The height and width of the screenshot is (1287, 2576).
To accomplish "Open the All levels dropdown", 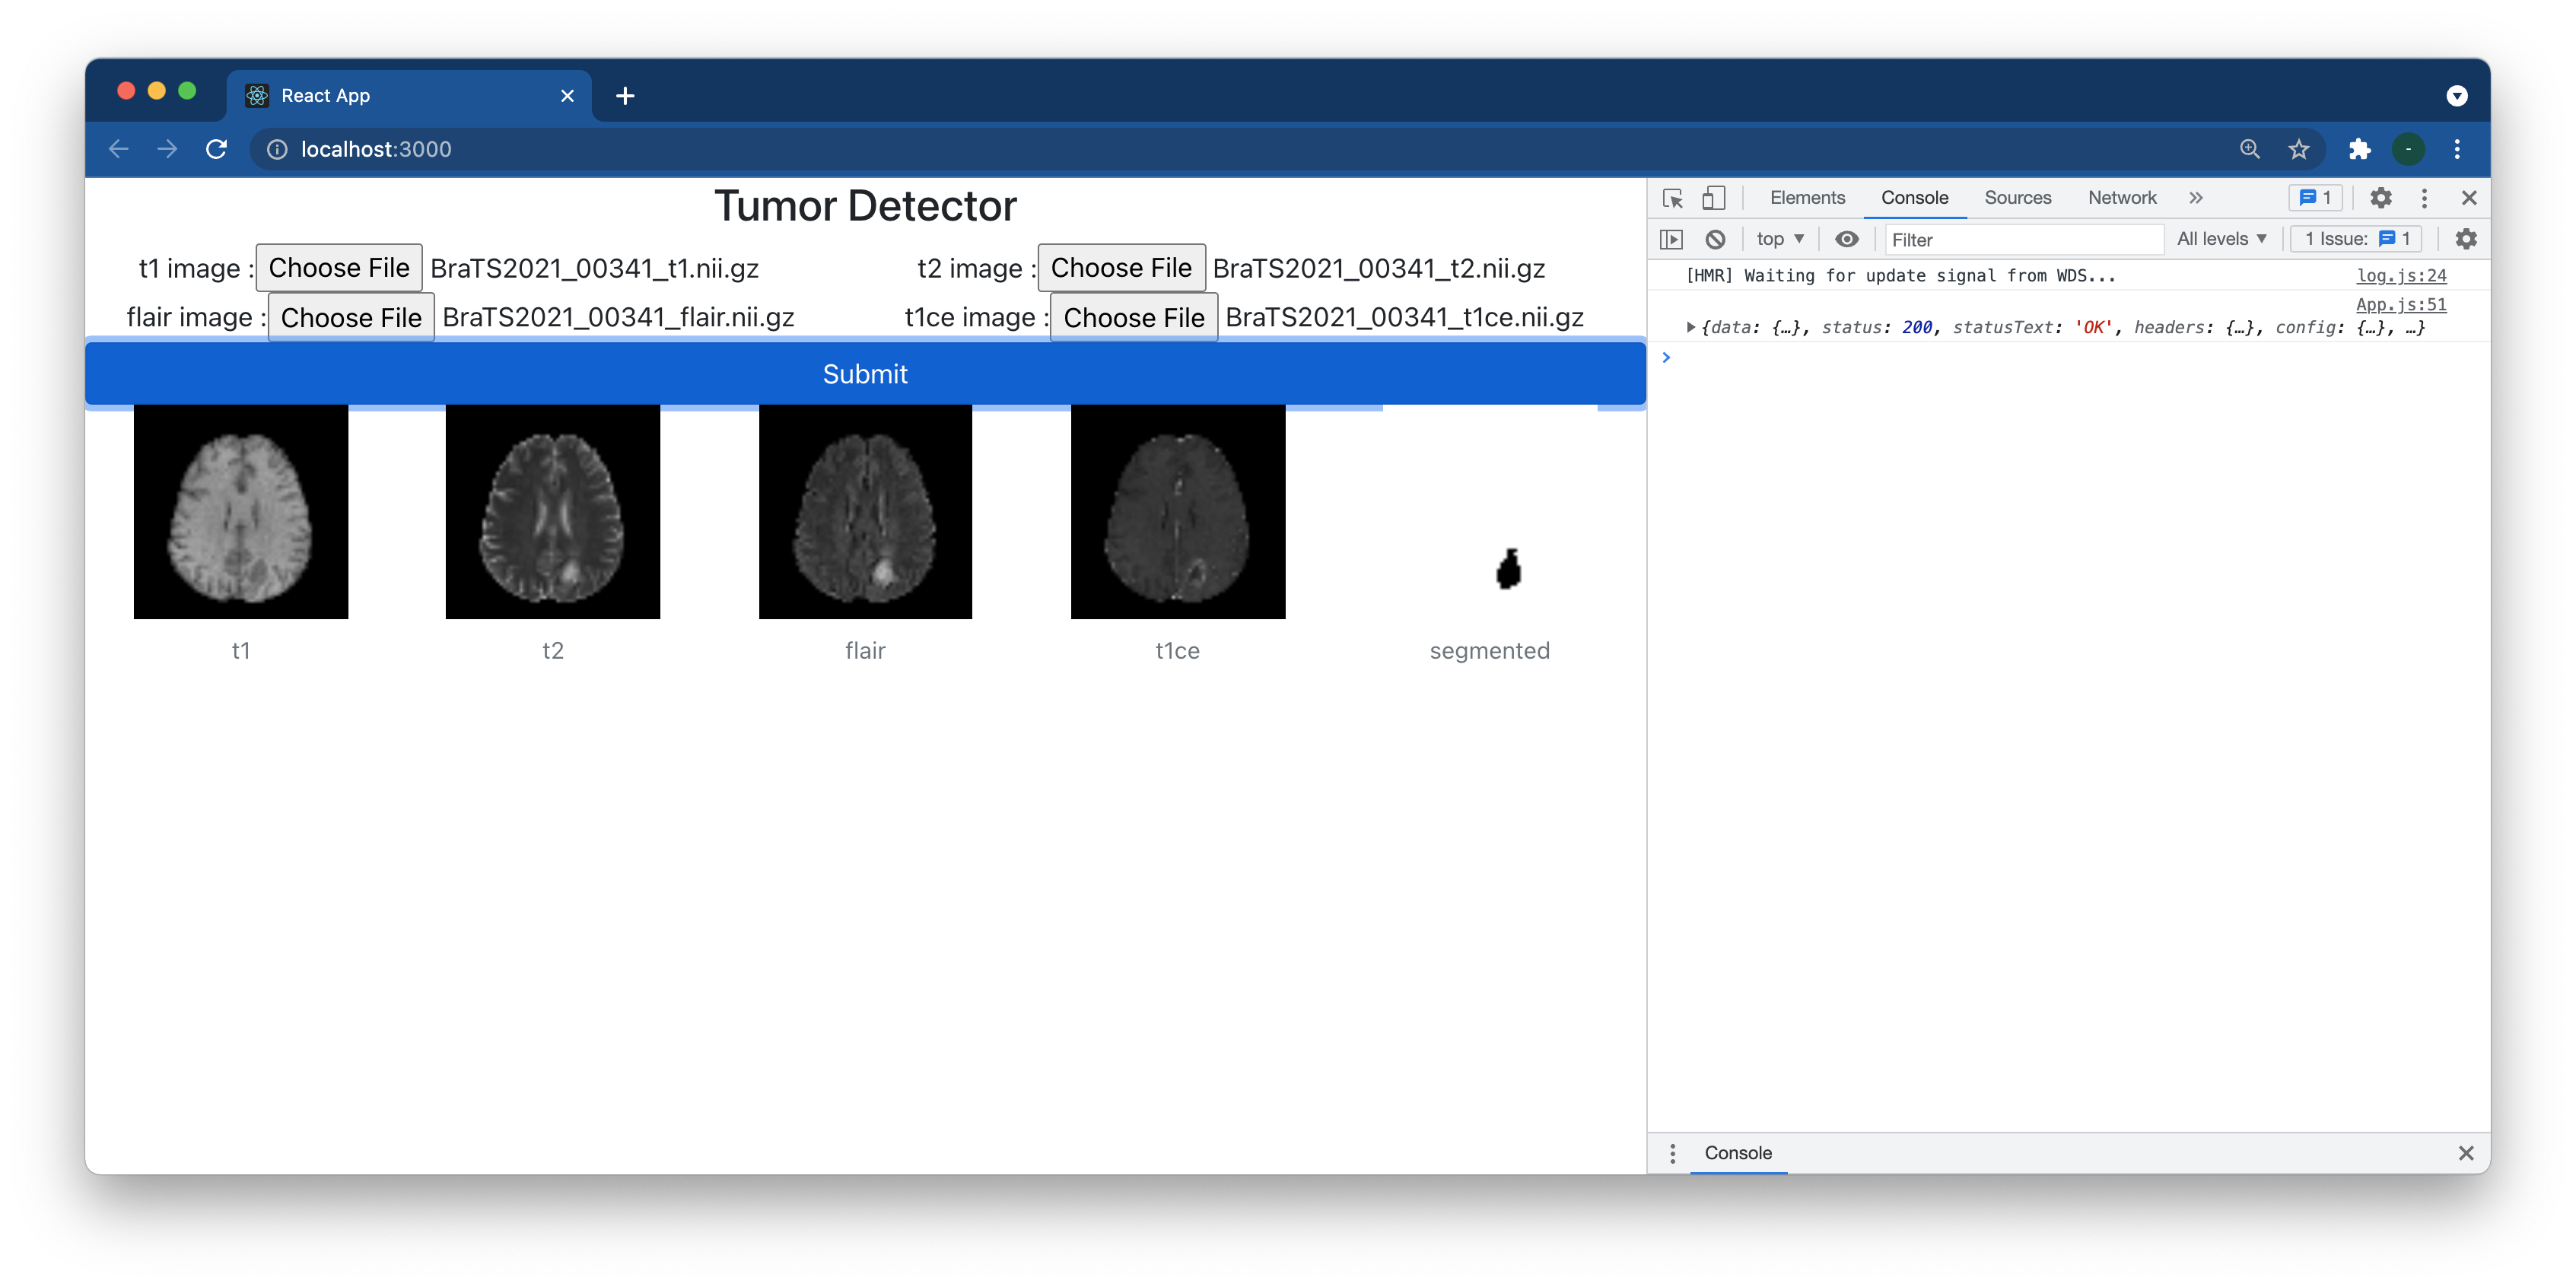I will pyautogui.click(x=2221, y=239).
